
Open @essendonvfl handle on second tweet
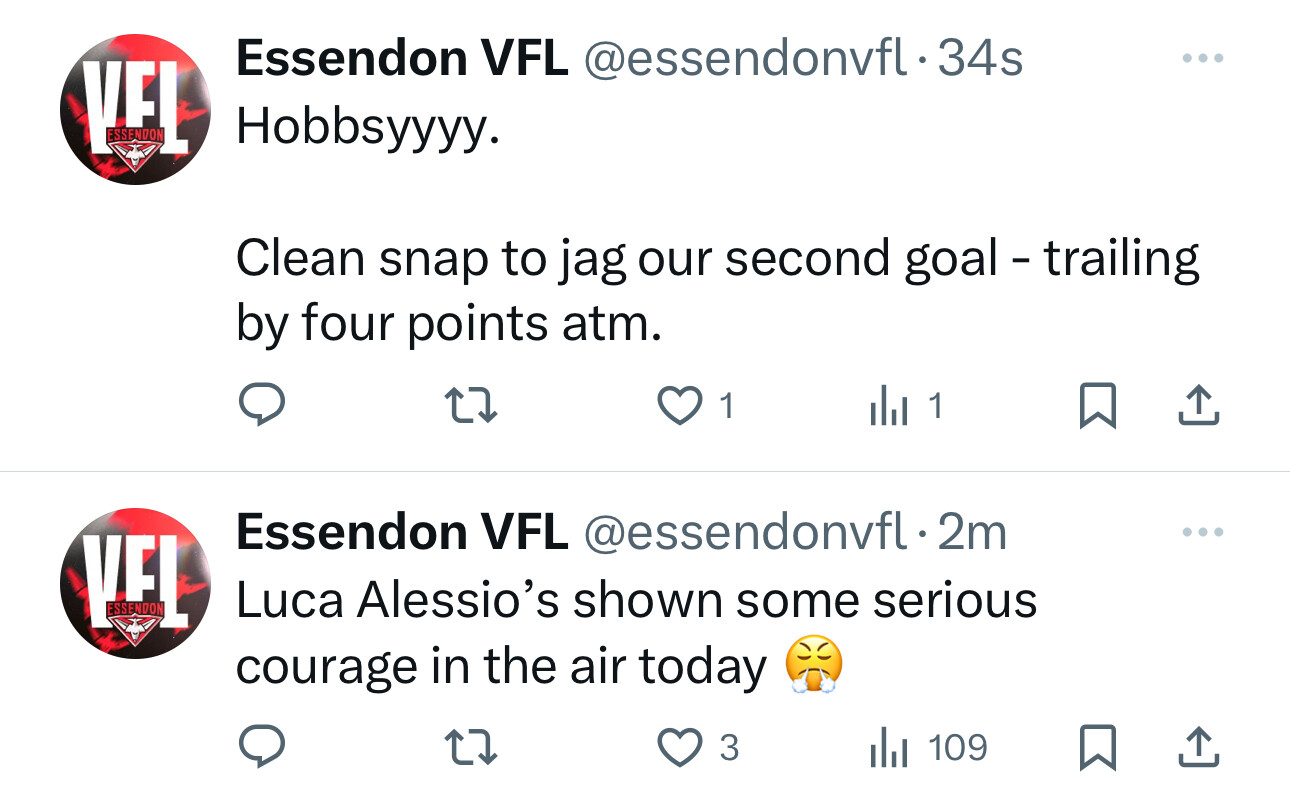[x=744, y=533]
